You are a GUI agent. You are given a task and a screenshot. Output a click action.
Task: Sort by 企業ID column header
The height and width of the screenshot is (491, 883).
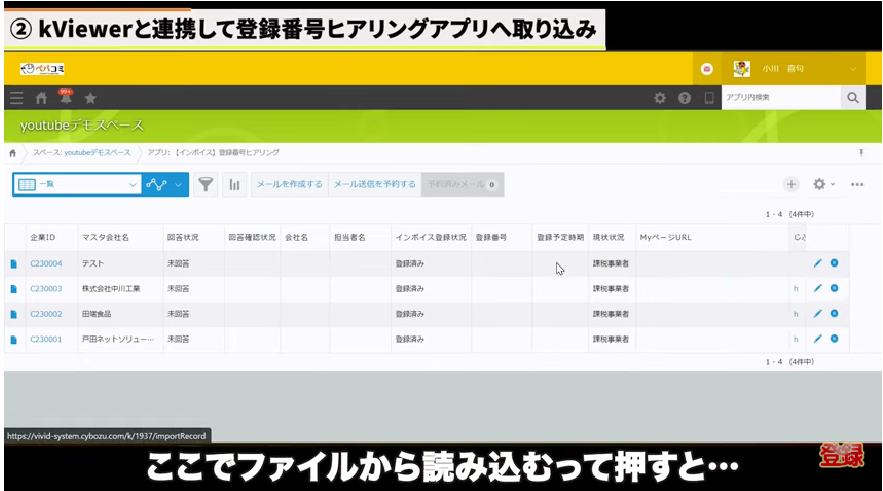pyautogui.click(x=43, y=238)
